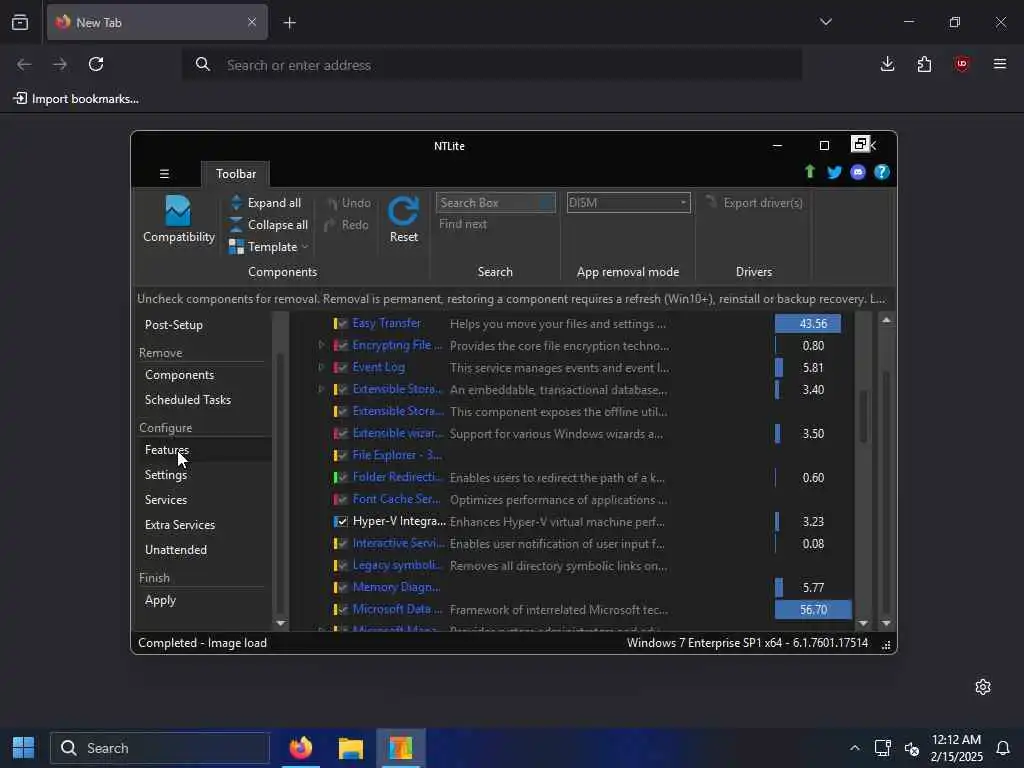
Task: Click inside the Search Box field
Action: click(x=495, y=202)
